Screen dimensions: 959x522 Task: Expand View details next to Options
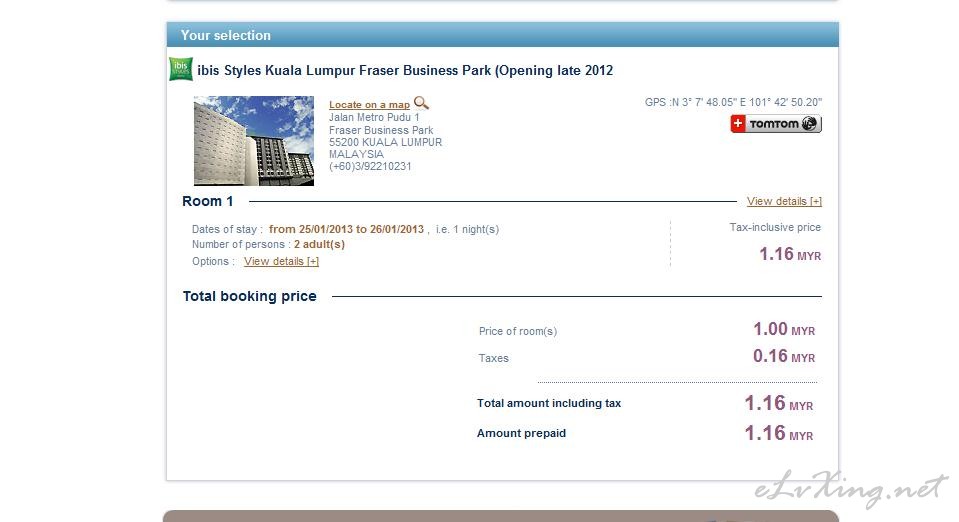[281, 261]
